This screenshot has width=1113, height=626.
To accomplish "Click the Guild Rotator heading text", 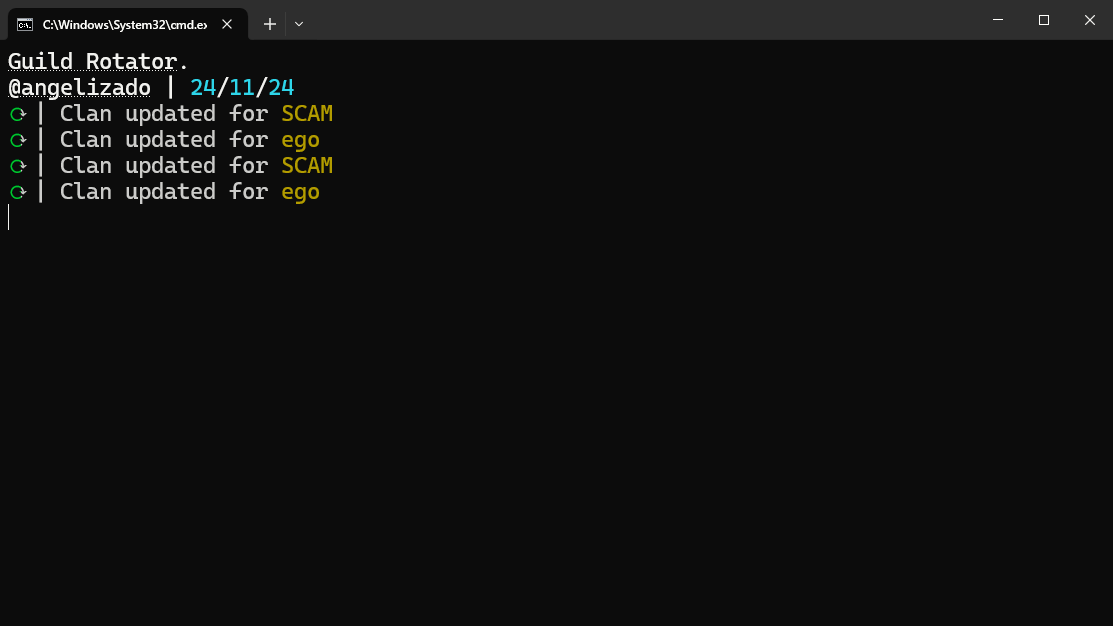I will click(x=98, y=62).
